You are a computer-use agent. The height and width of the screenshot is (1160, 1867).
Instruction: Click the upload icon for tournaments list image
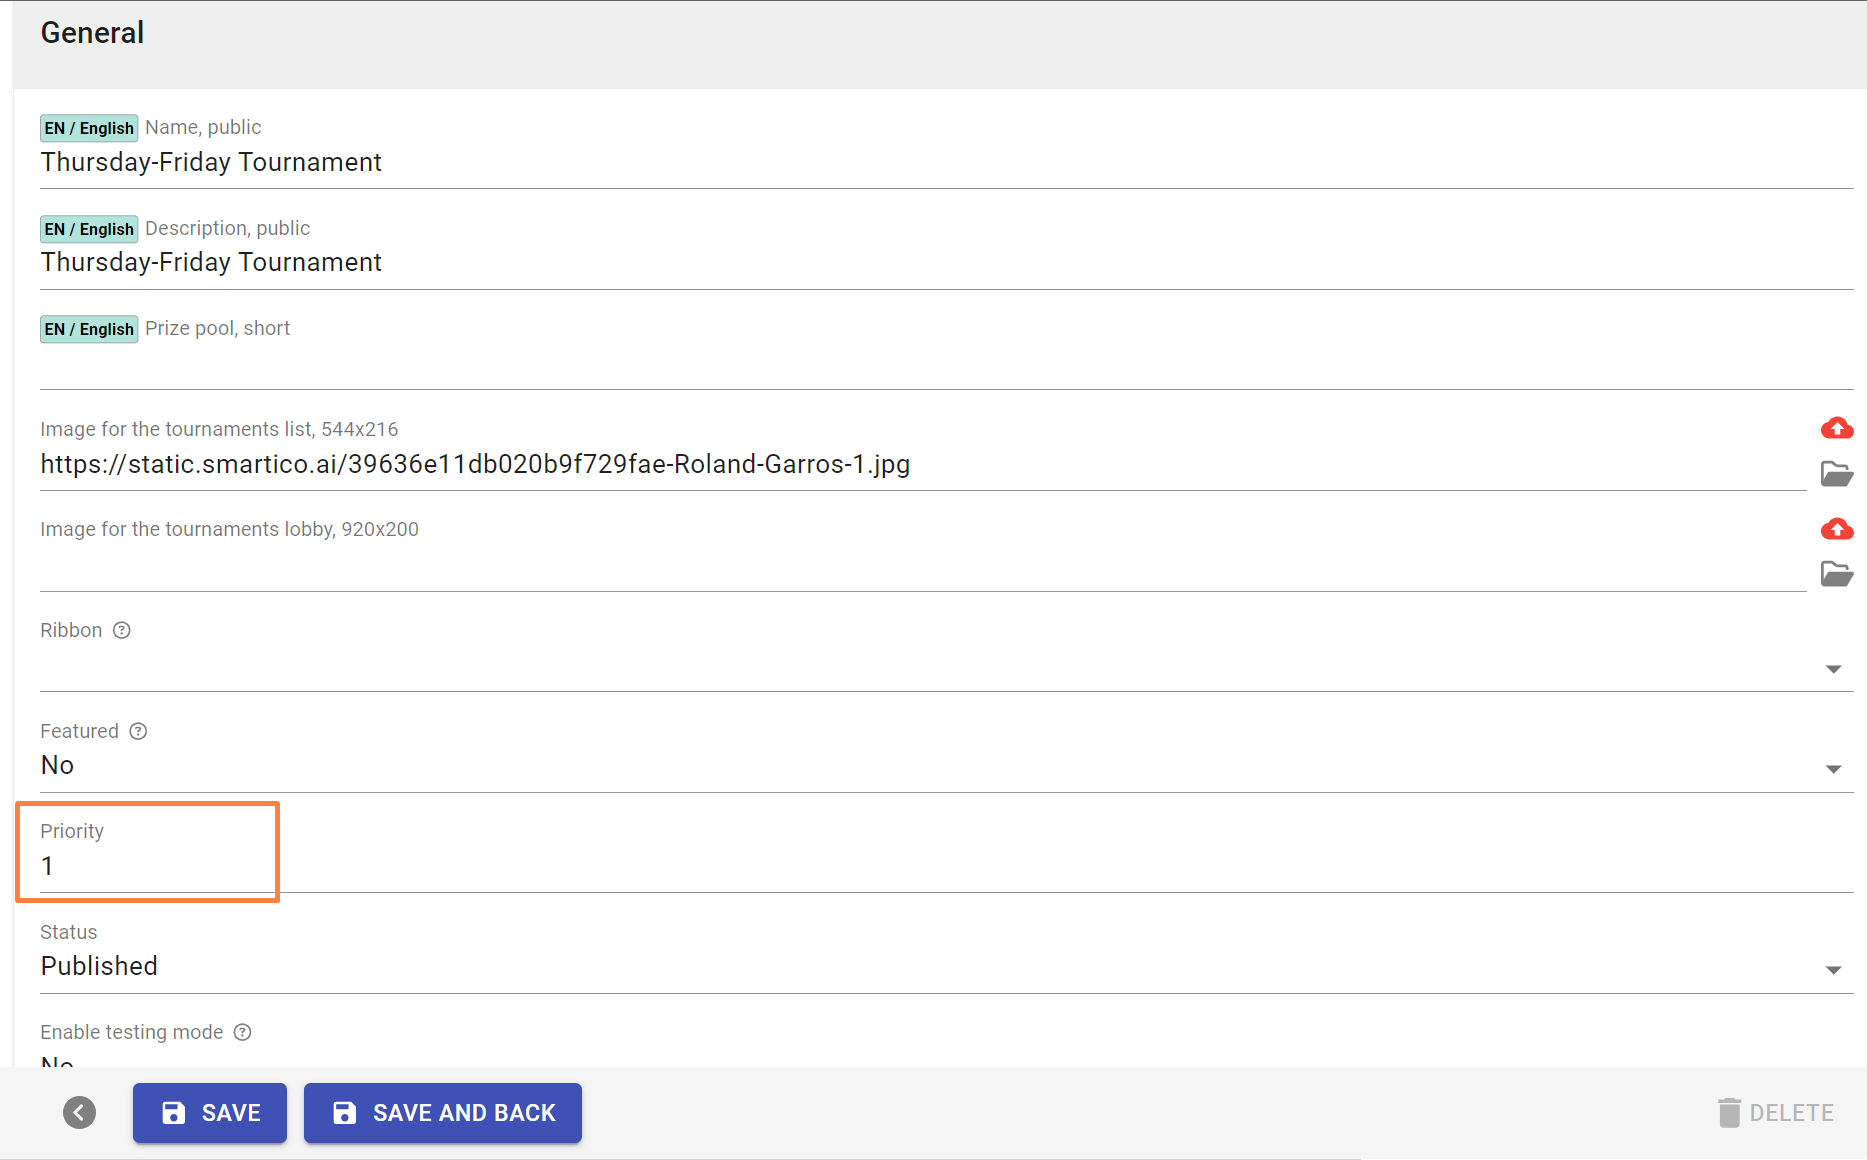(x=1836, y=429)
